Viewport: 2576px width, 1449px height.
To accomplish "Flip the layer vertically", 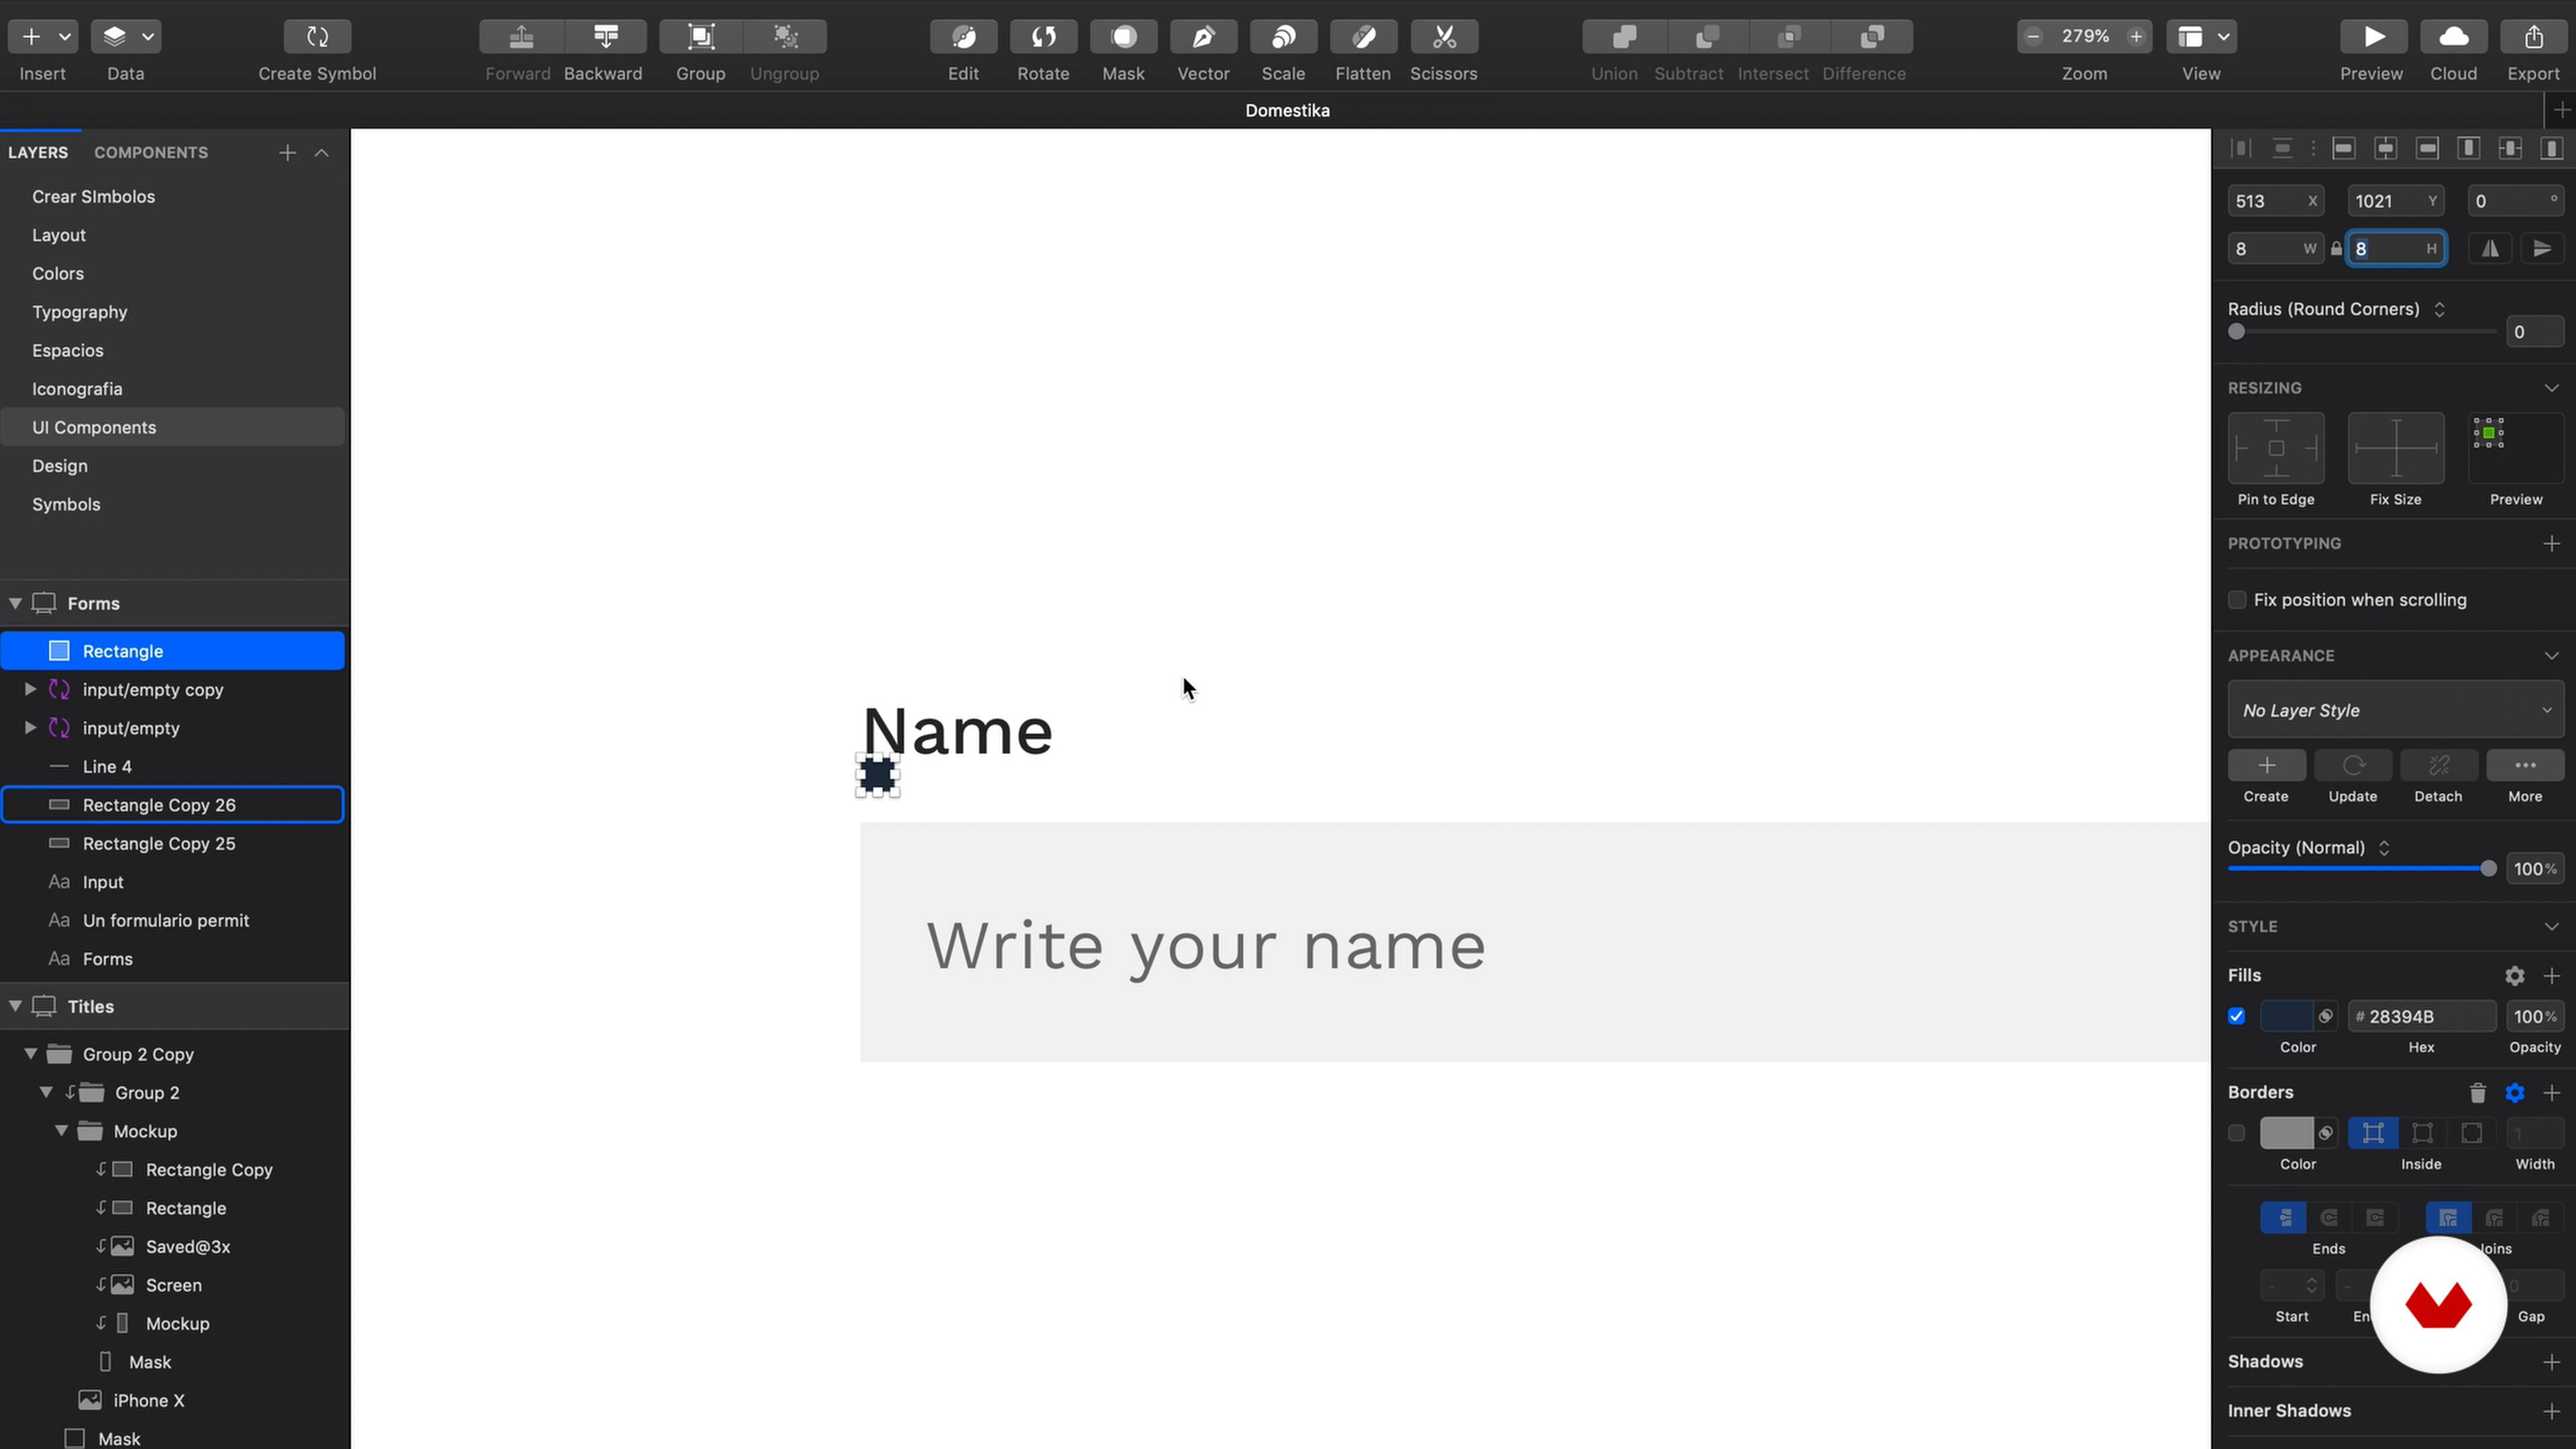I will (x=2542, y=249).
